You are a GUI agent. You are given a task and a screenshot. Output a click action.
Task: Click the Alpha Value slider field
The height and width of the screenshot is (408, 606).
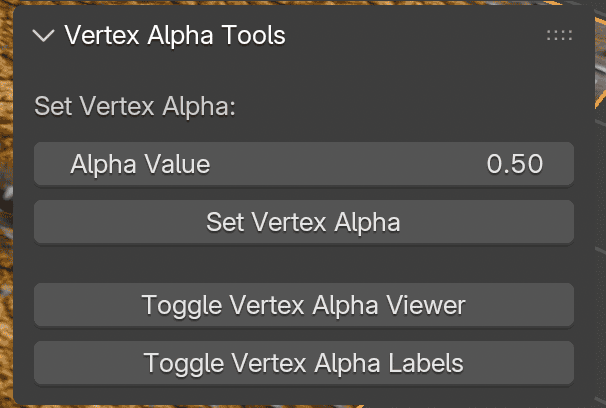(x=304, y=164)
